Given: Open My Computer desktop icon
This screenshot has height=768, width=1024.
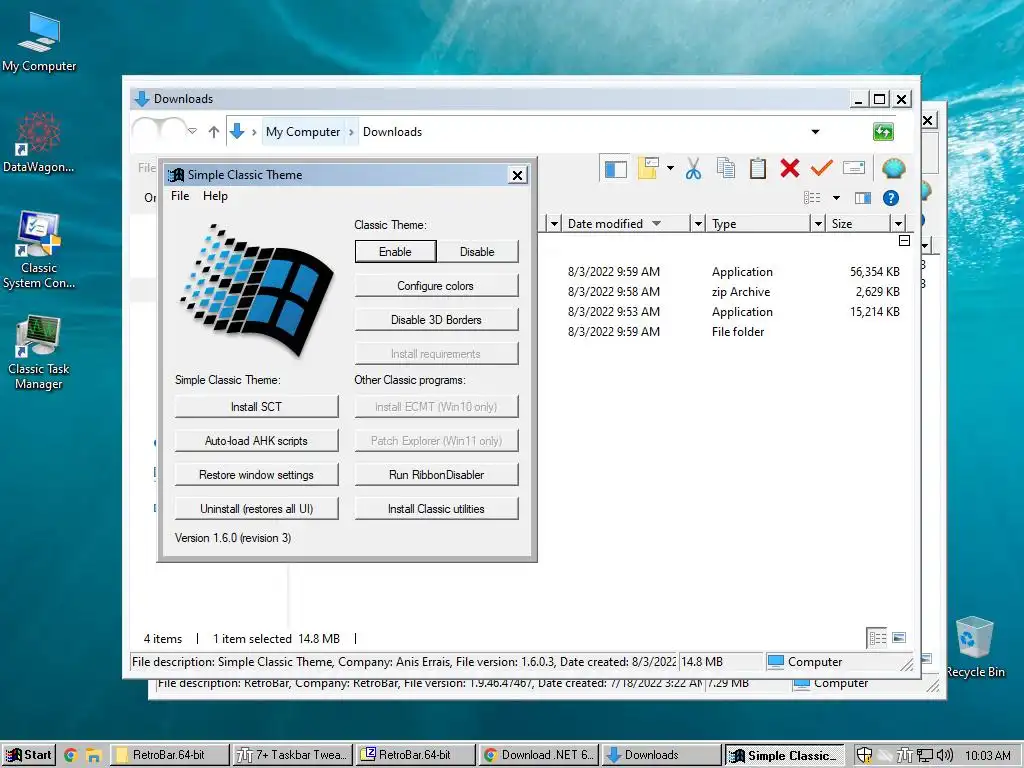Looking at the screenshot, I should [x=39, y=42].
